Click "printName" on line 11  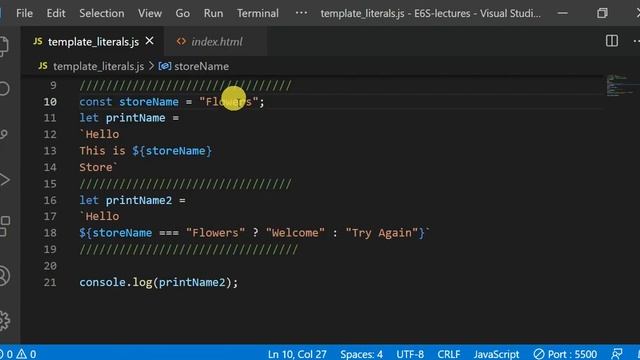pyautogui.click(x=136, y=118)
